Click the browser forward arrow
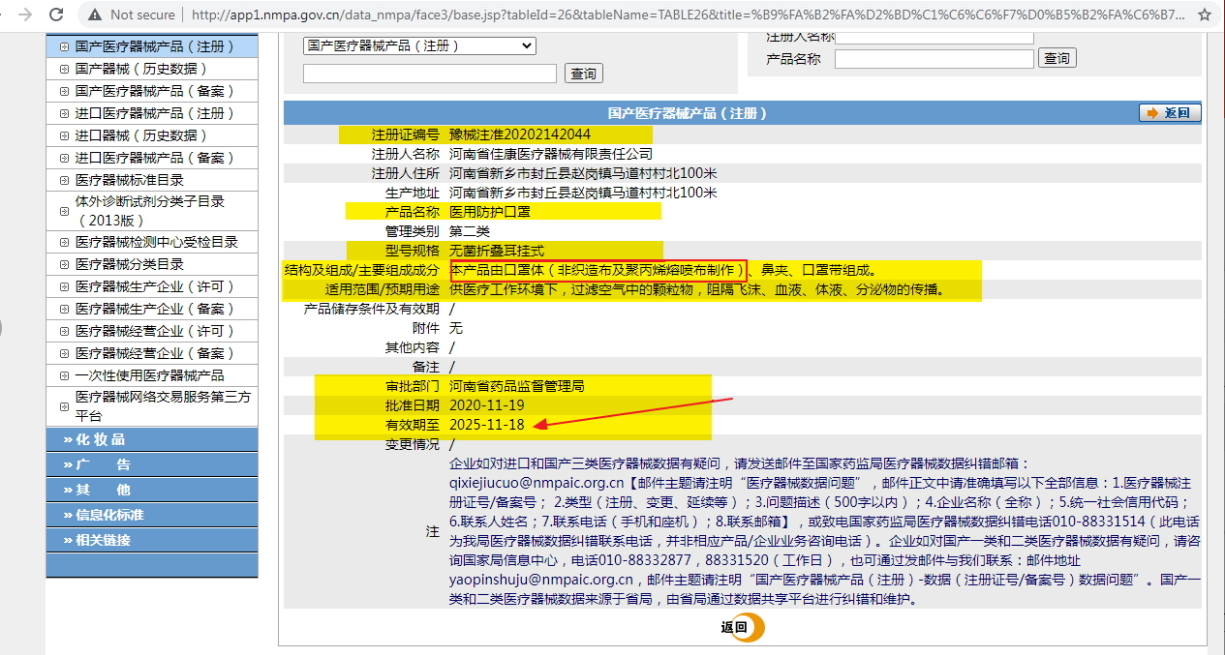This screenshot has height=655, width=1225. pos(25,15)
